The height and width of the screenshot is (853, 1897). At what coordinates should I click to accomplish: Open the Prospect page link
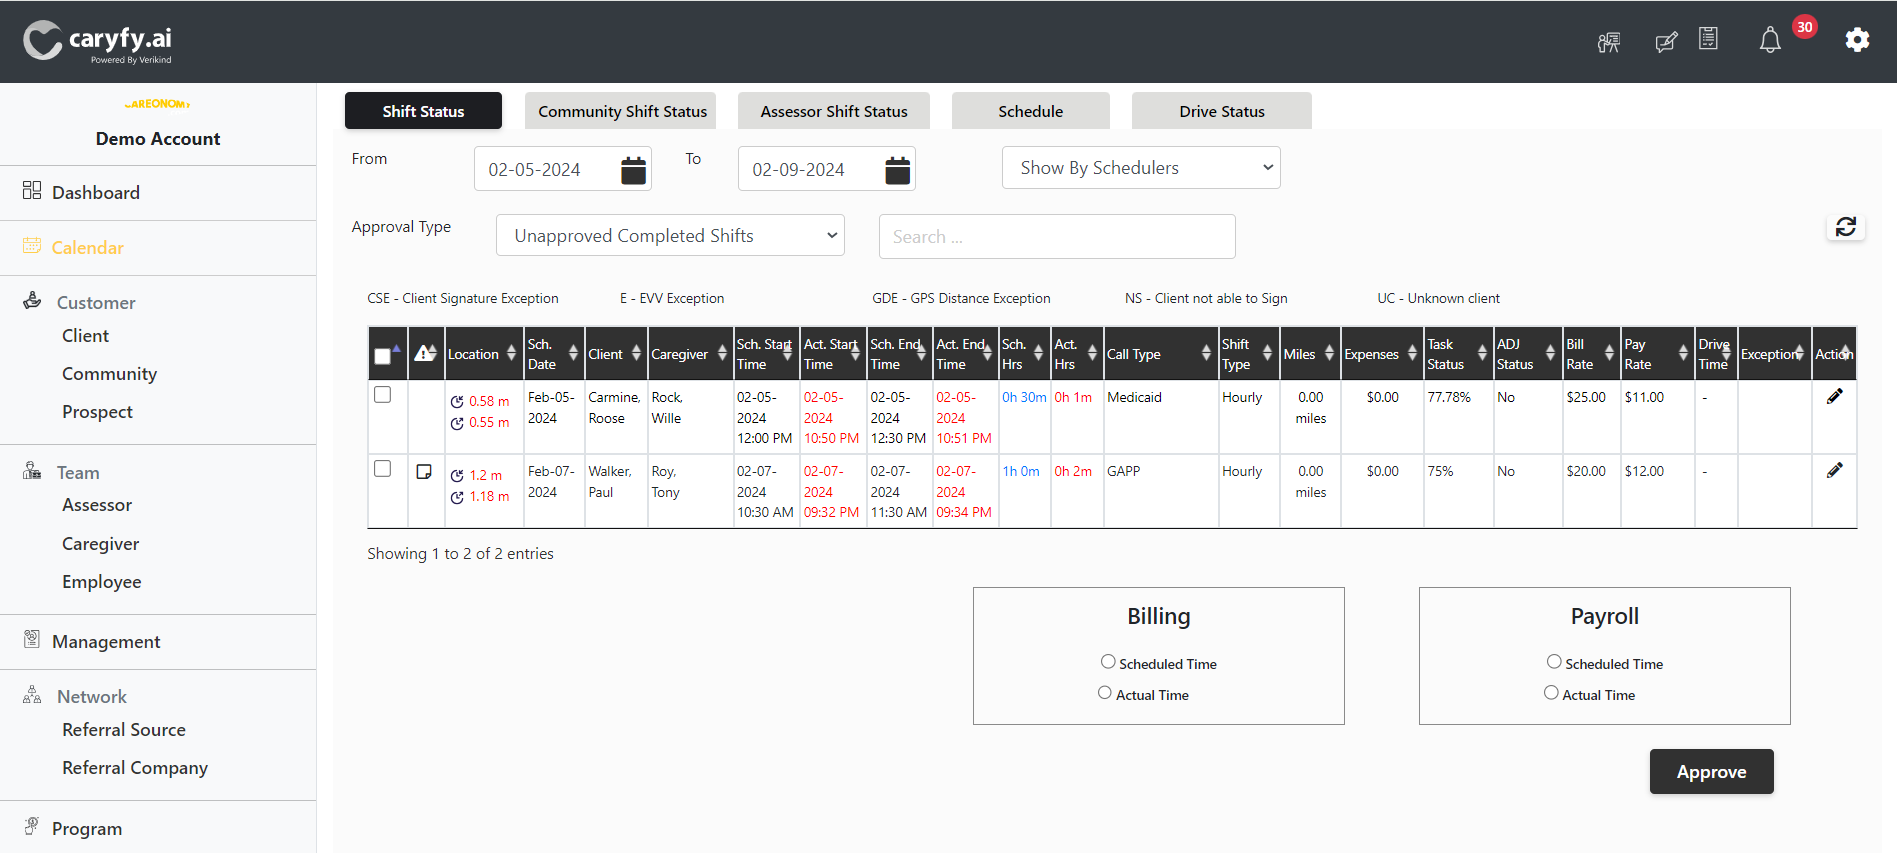tap(97, 412)
